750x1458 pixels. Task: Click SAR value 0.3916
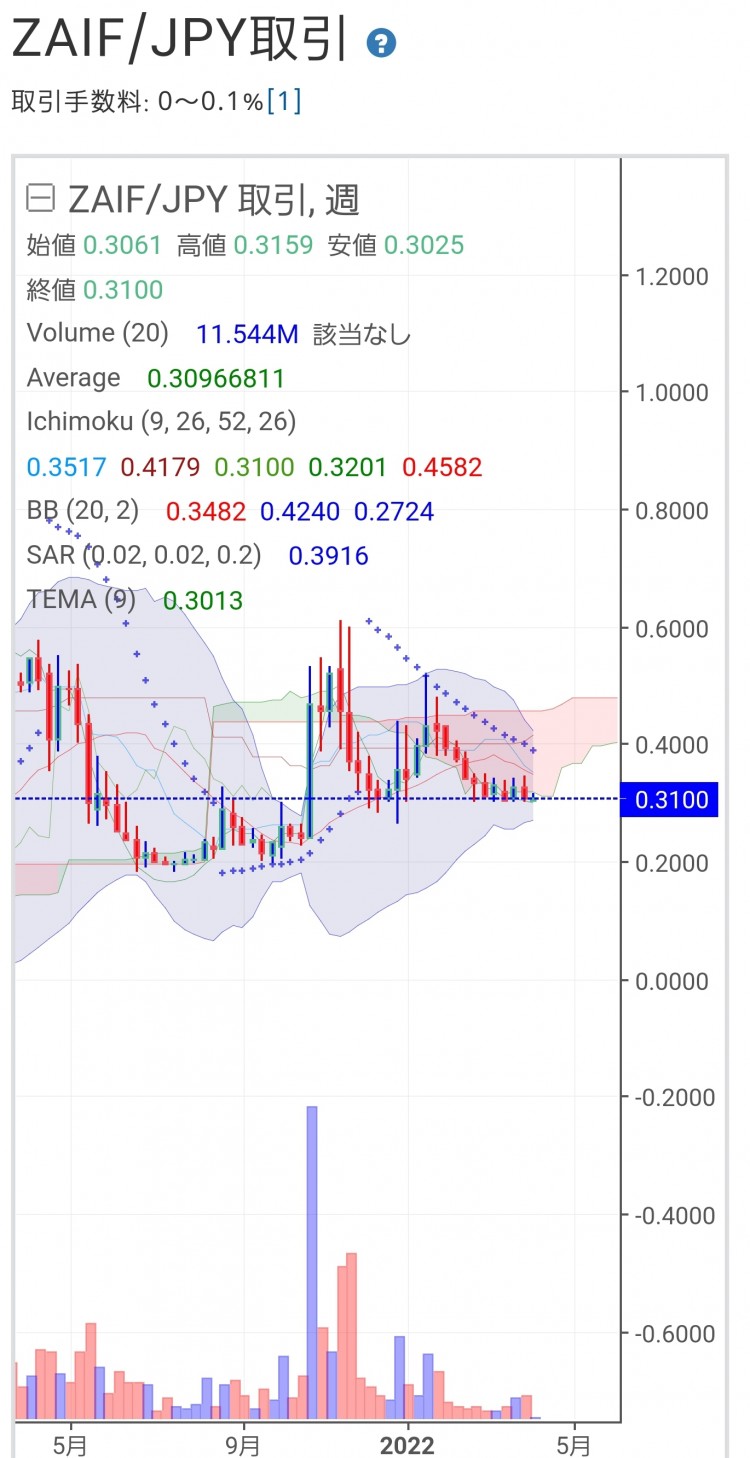[329, 556]
